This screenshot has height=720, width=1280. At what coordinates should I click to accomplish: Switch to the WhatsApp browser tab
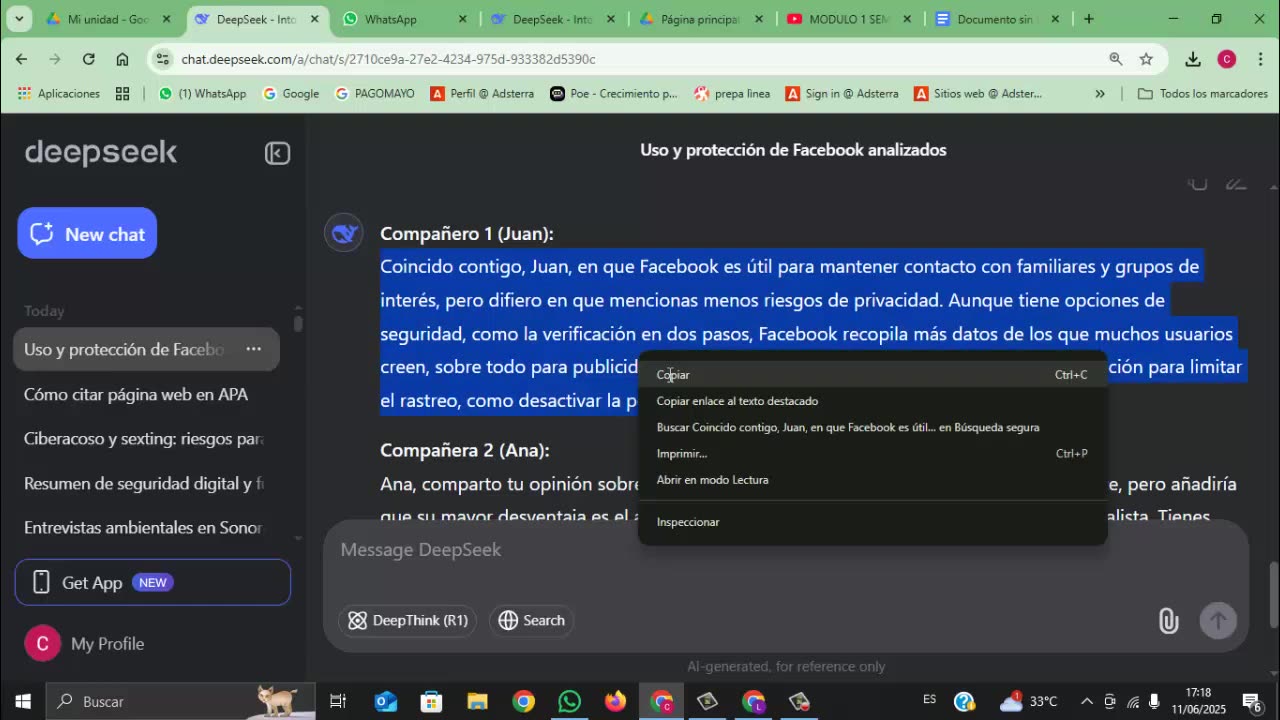click(x=404, y=19)
